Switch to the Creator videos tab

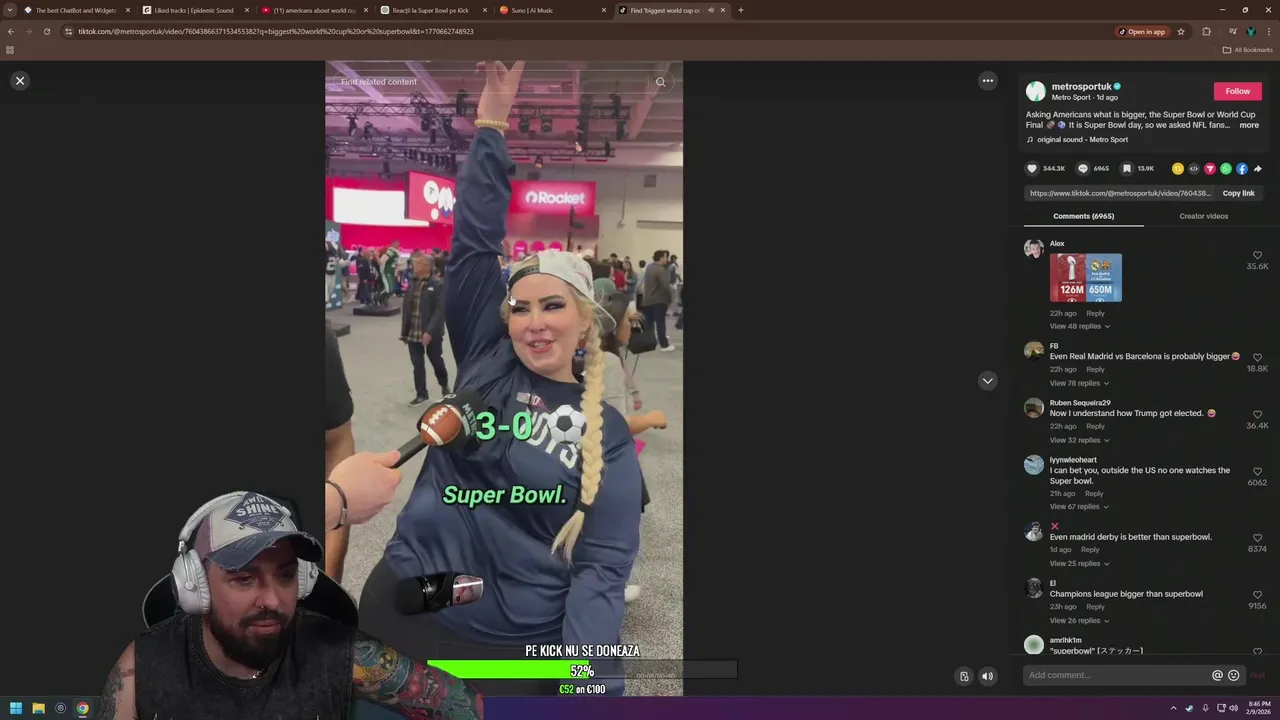tap(1204, 216)
